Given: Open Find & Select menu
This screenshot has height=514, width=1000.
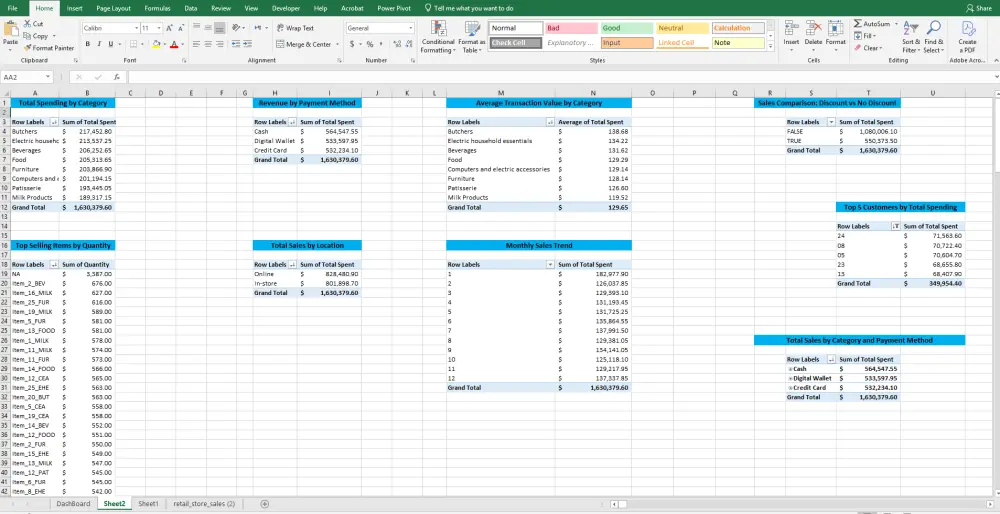Looking at the screenshot, I should coord(934,37).
